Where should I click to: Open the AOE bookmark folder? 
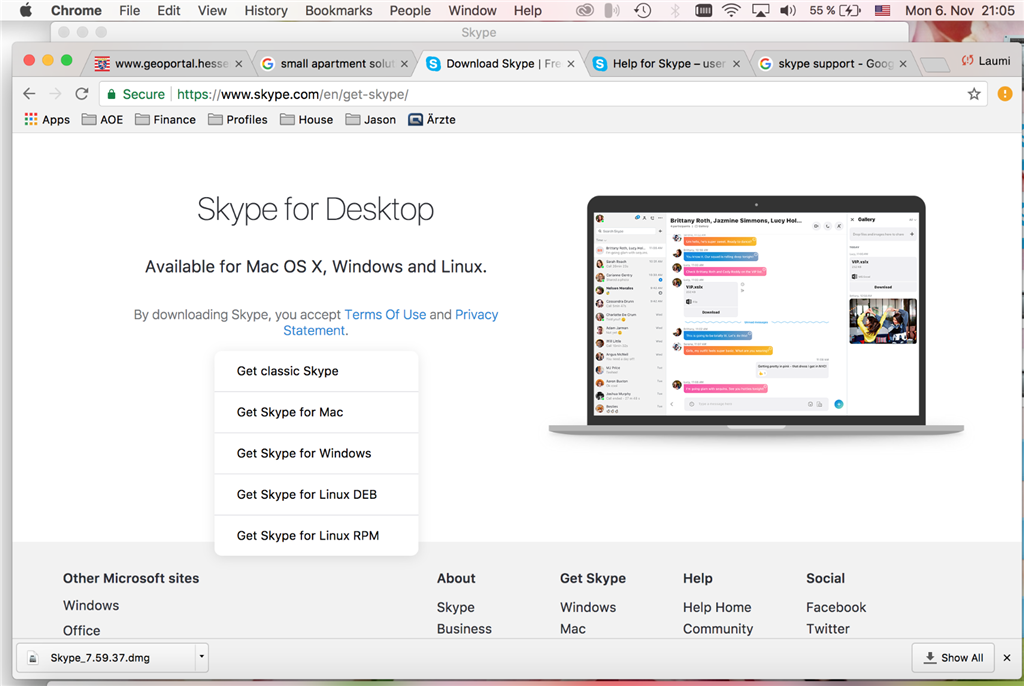[x=103, y=120]
